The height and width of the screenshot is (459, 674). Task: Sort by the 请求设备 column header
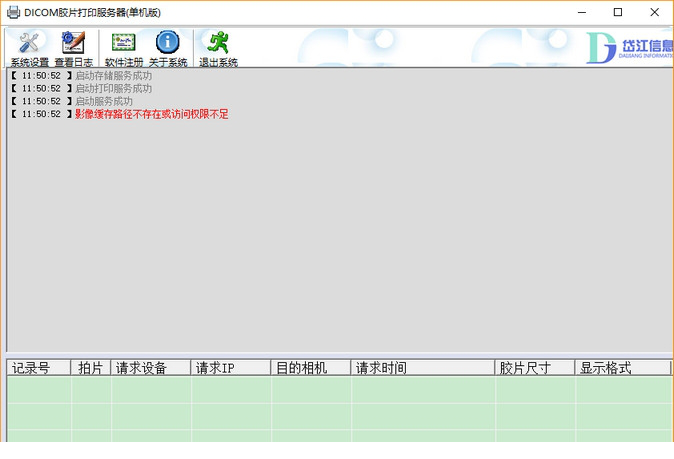150,368
